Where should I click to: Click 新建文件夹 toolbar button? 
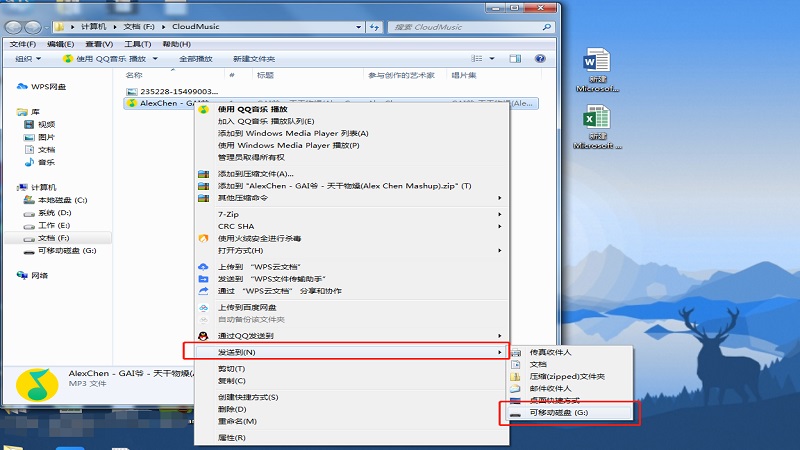254,59
